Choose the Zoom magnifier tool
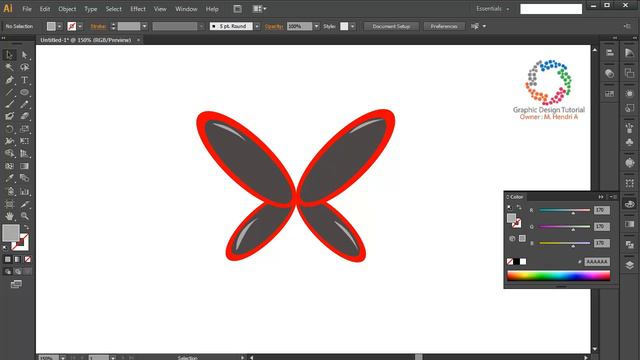This screenshot has width=640, height=360. (24, 216)
